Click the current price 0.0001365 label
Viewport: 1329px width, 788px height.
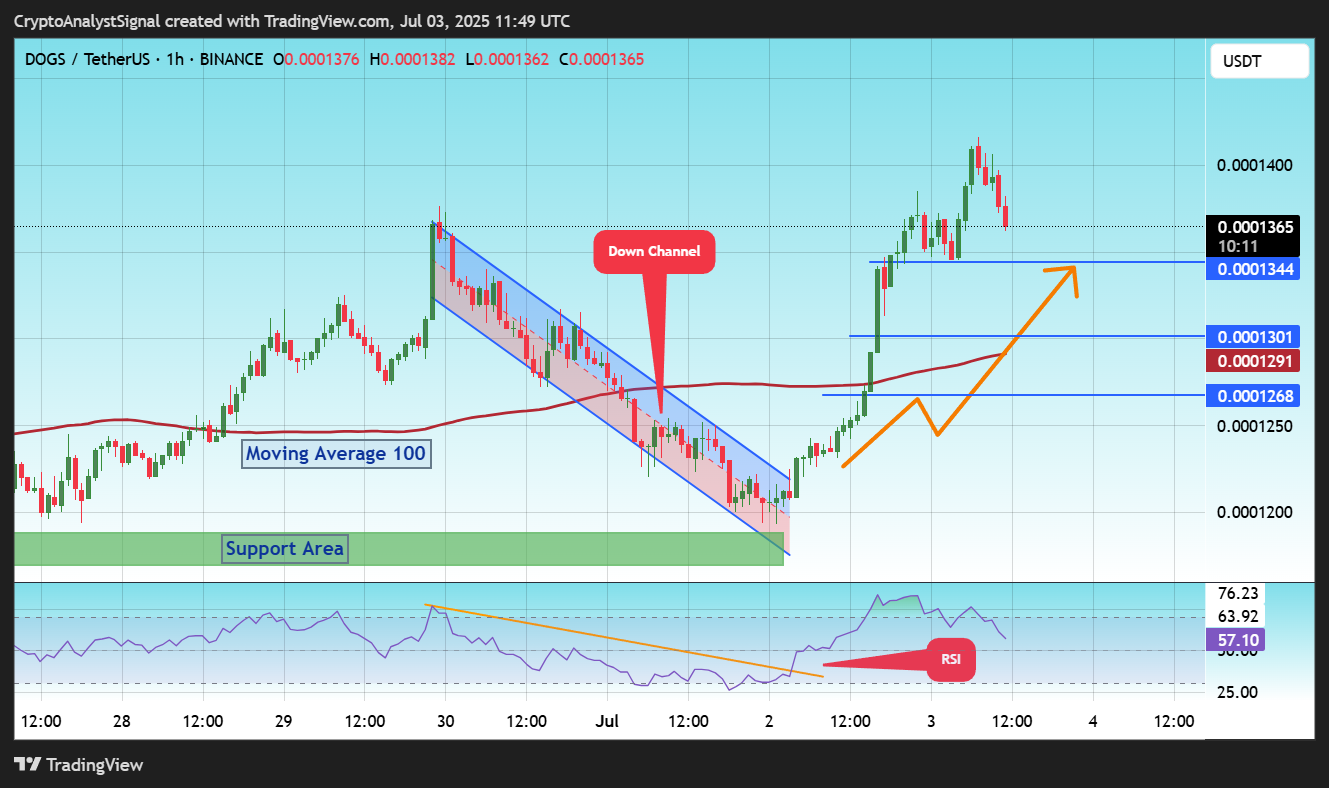pyautogui.click(x=1255, y=227)
